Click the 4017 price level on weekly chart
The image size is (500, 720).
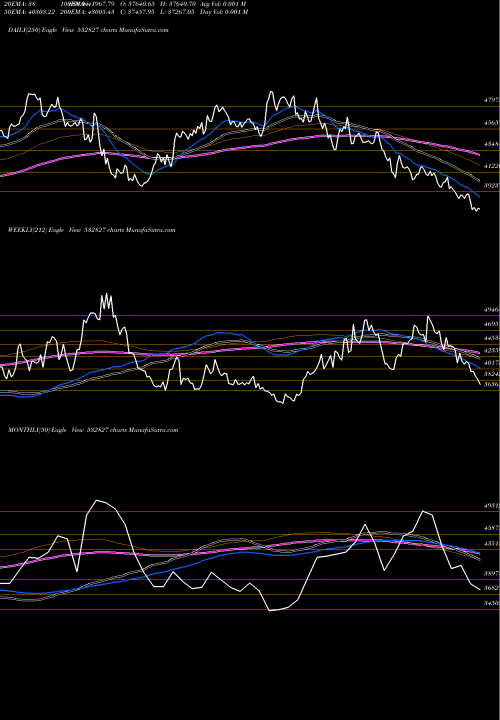(x=492, y=363)
